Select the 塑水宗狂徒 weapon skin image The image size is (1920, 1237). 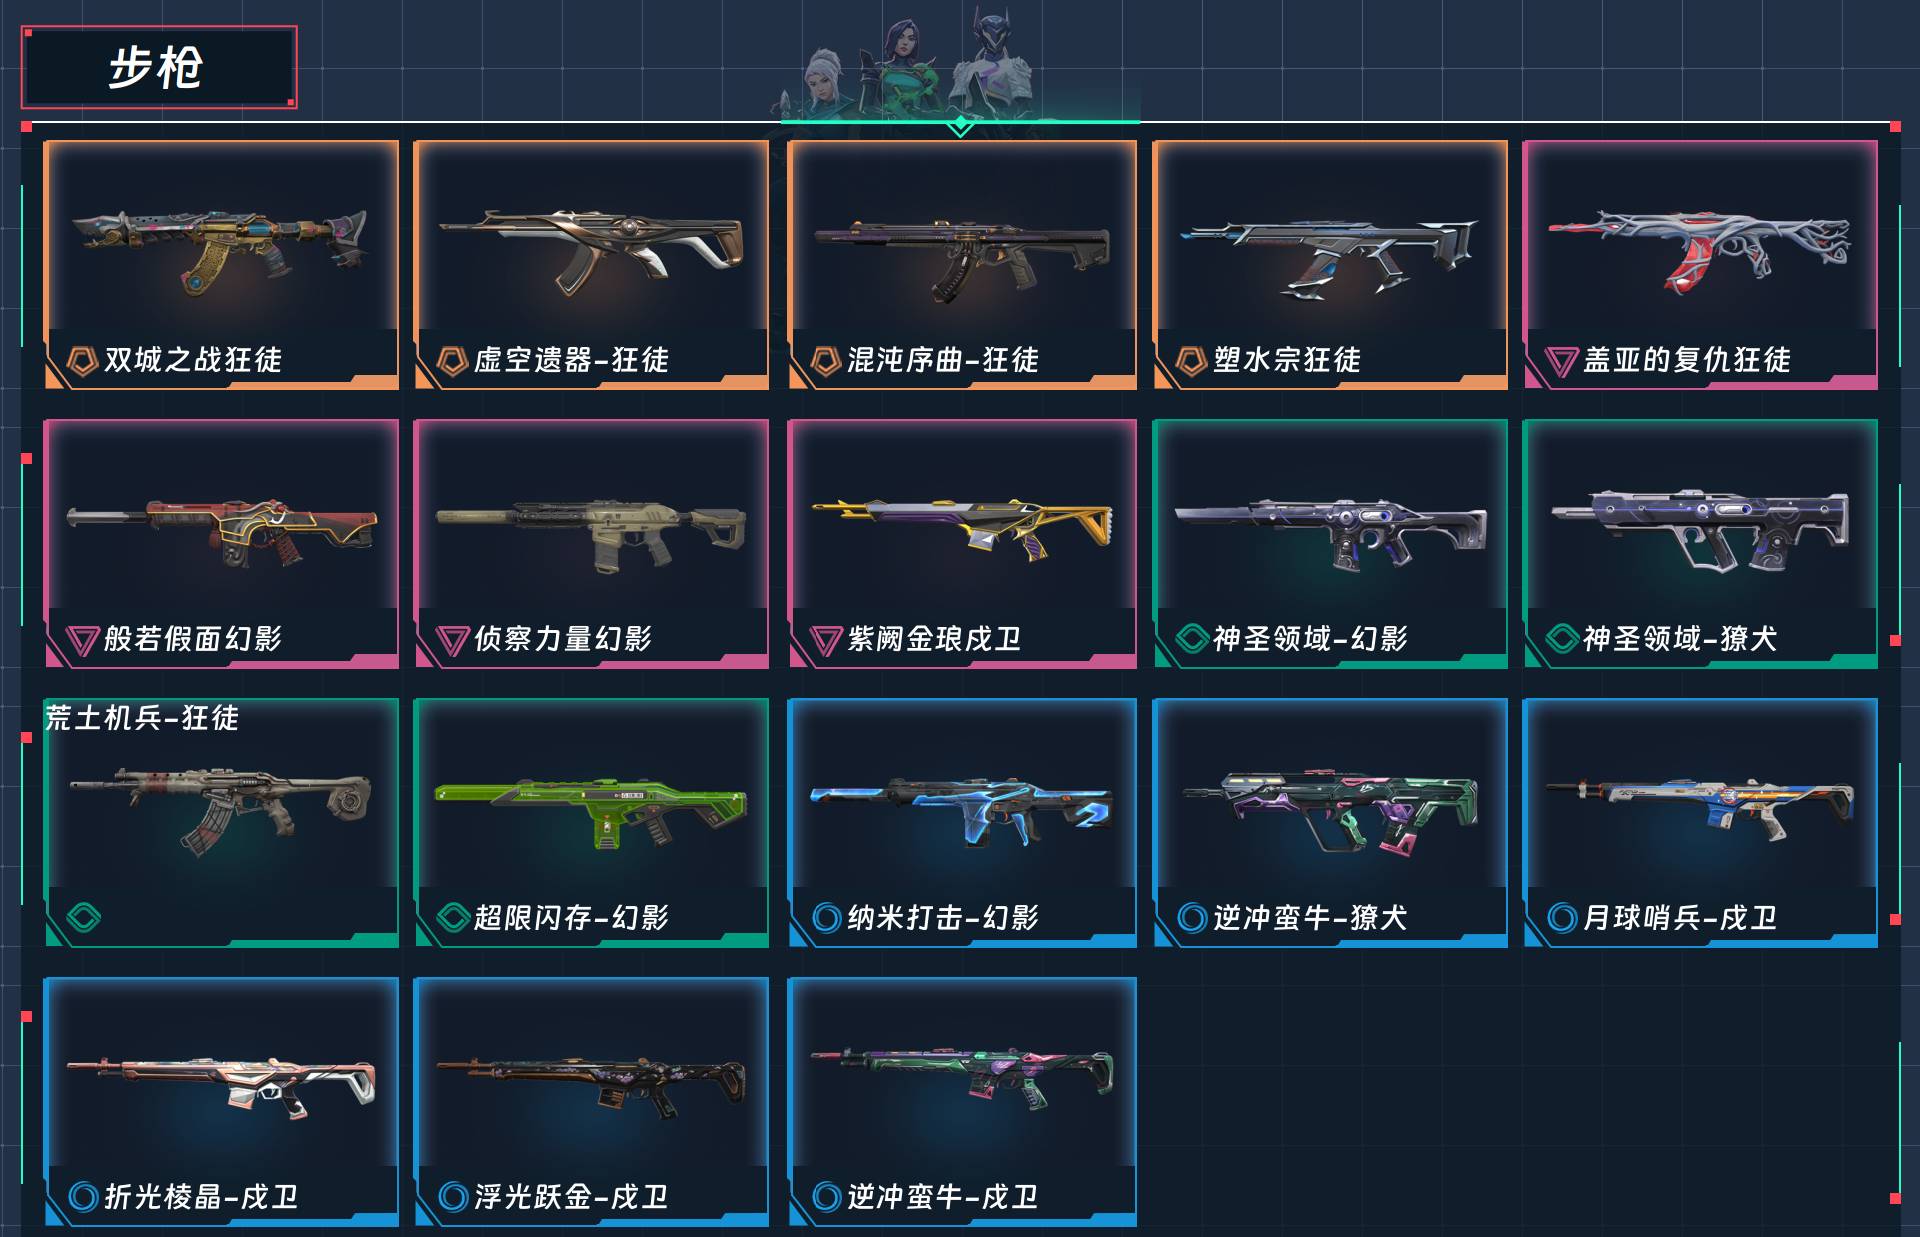[x=1330, y=258]
